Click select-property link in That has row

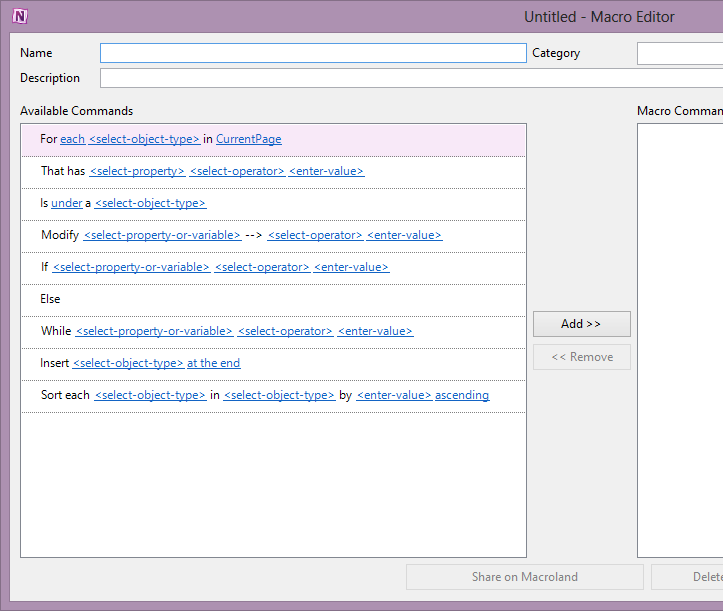[x=137, y=171]
